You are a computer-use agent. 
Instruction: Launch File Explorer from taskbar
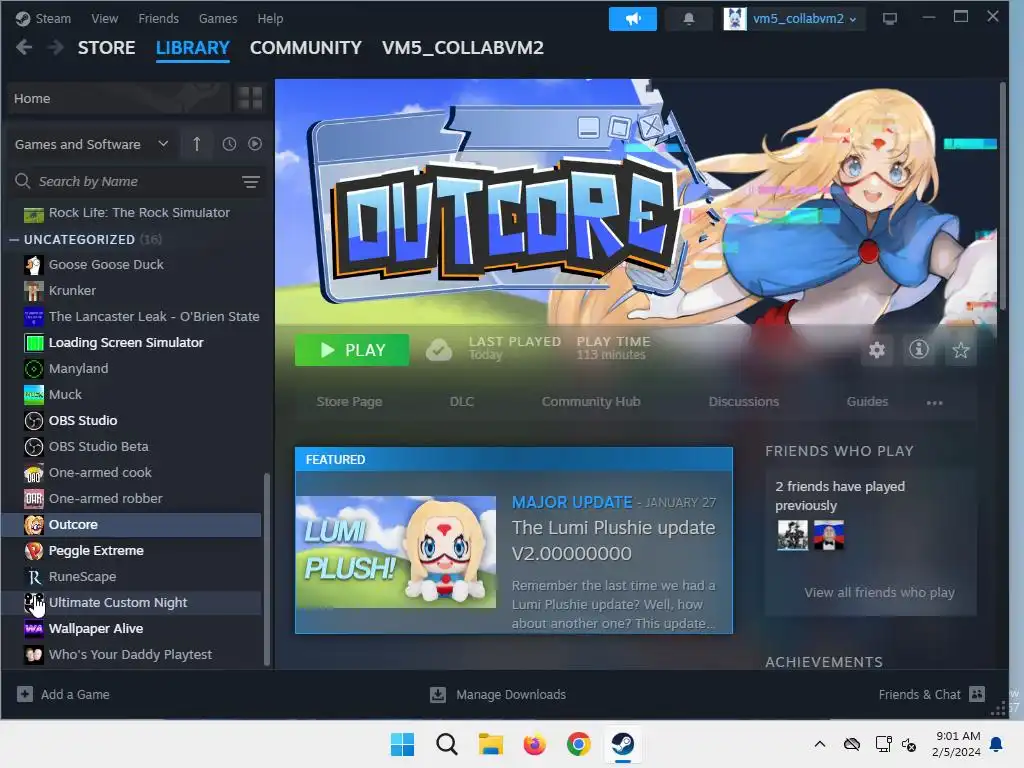(x=490, y=744)
